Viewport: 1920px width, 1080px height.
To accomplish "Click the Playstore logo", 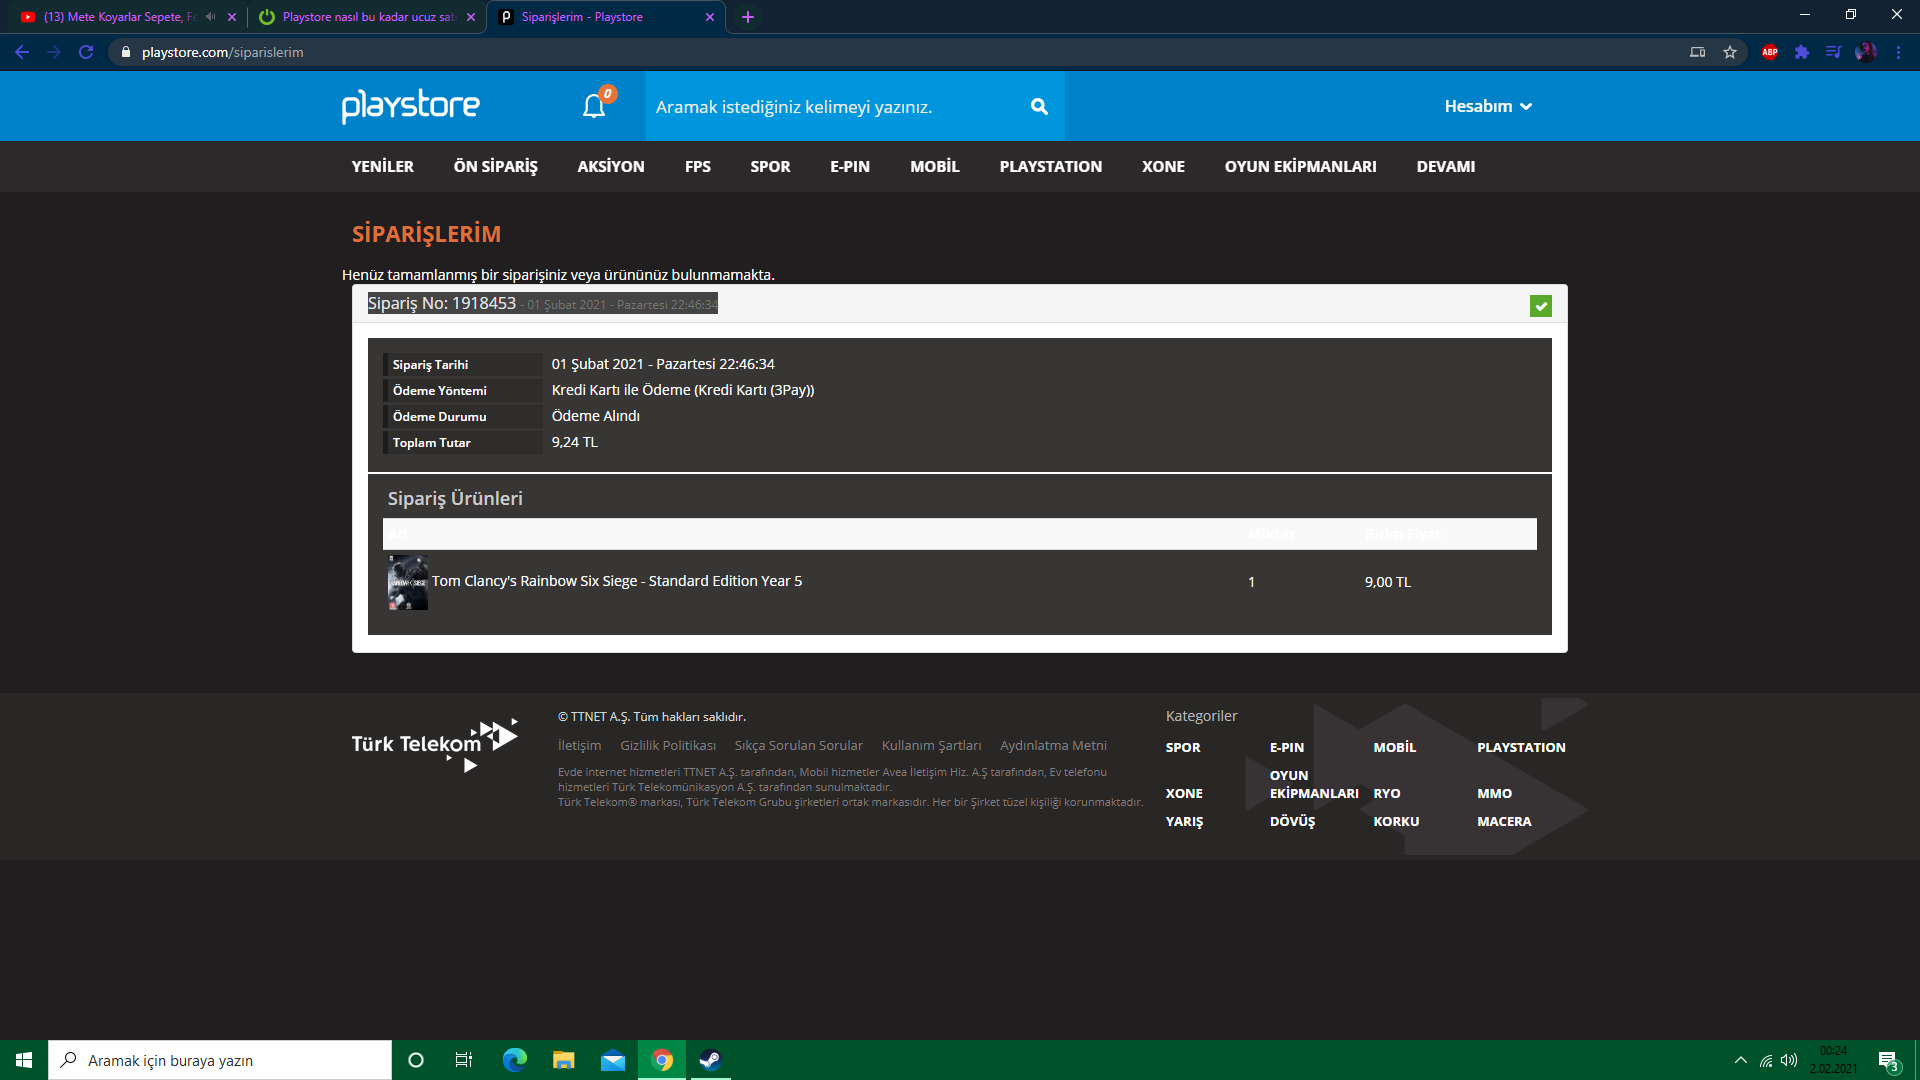I will [x=410, y=106].
